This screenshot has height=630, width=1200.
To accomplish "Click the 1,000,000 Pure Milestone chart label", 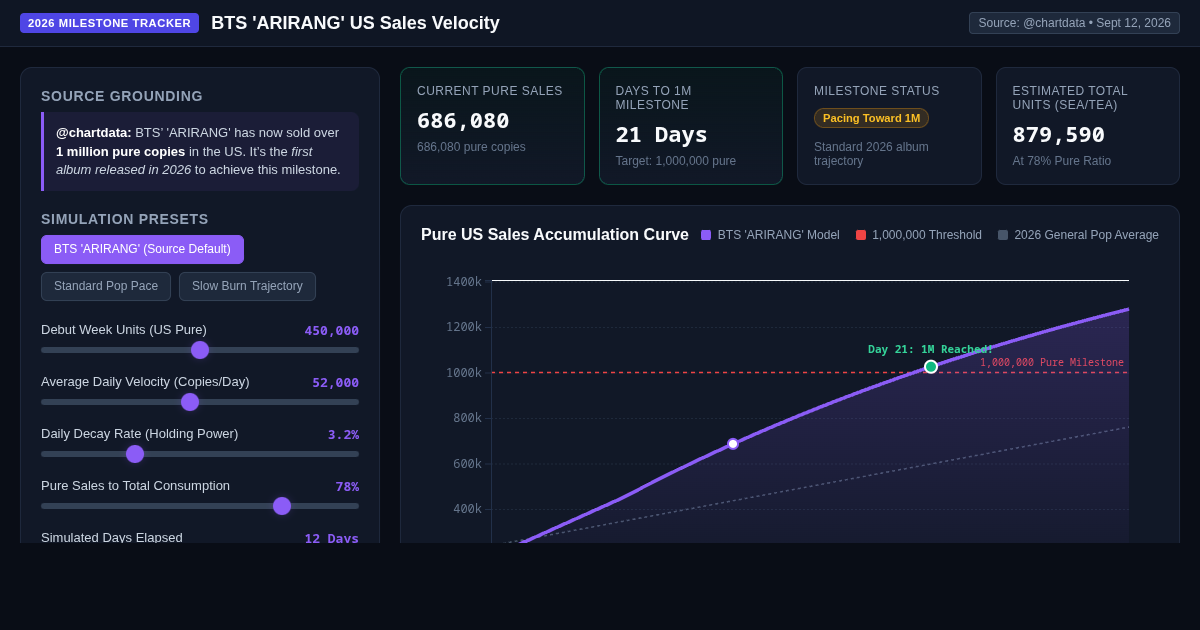I will [x=1052, y=363].
